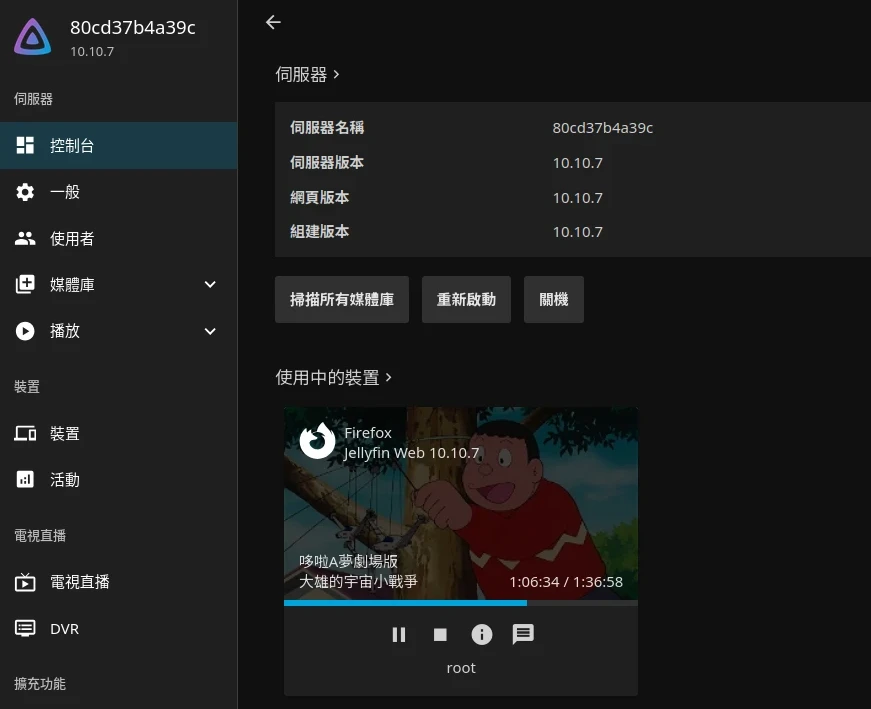Select 控制台 dashboard in sidebar

[x=72, y=146]
